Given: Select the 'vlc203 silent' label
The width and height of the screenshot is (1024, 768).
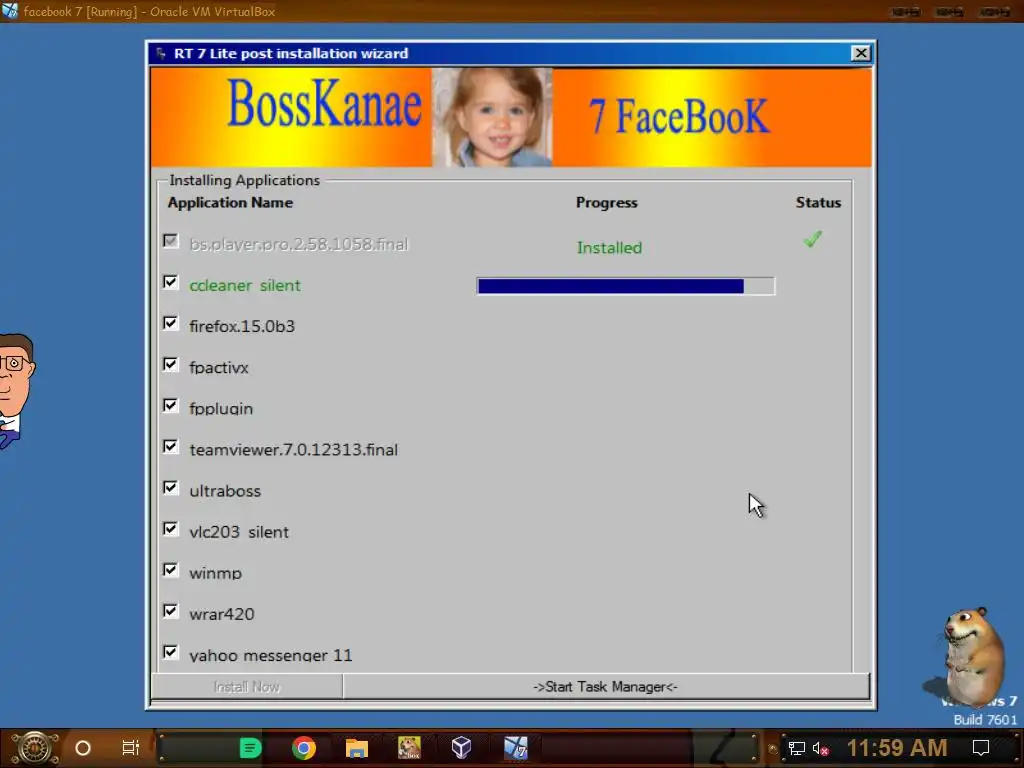Looking at the screenshot, I should (239, 532).
